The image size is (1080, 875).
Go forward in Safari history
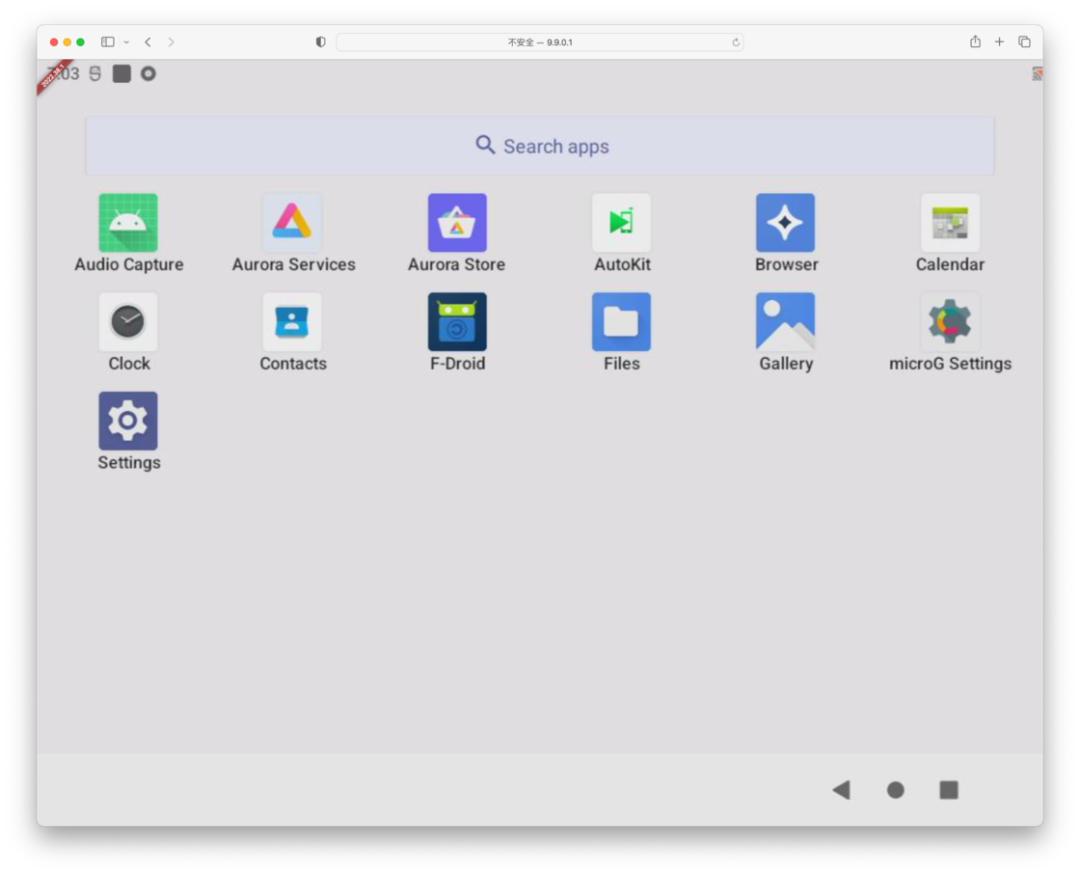click(x=171, y=42)
